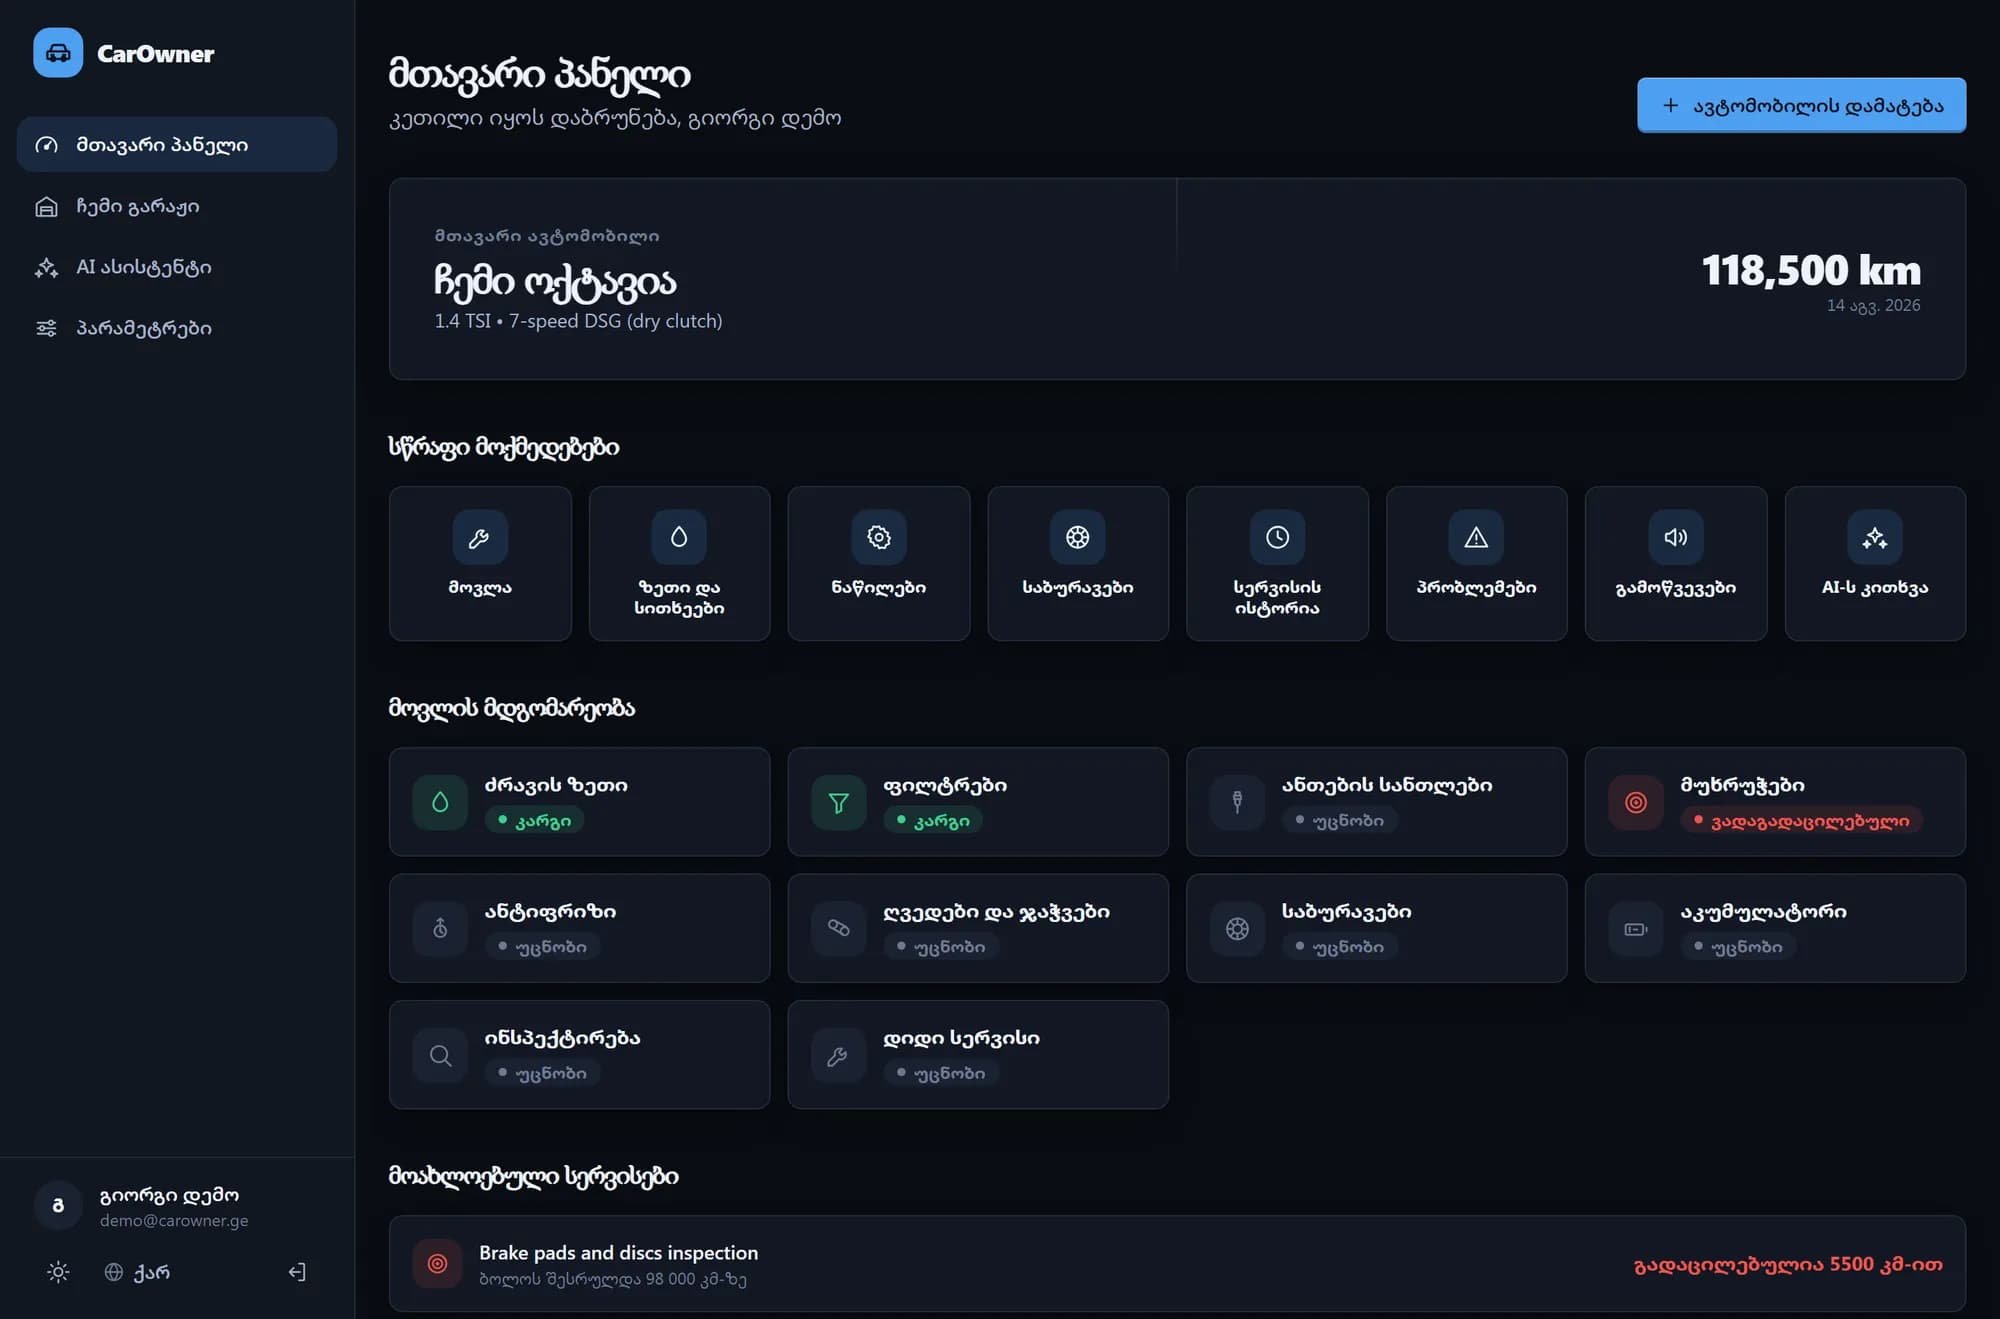Click the გადაგადაცილებული badge under მუხრუჭები
Viewport: 2000px width, 1319px height.
pyautogui.click(x=1801, y=820)
